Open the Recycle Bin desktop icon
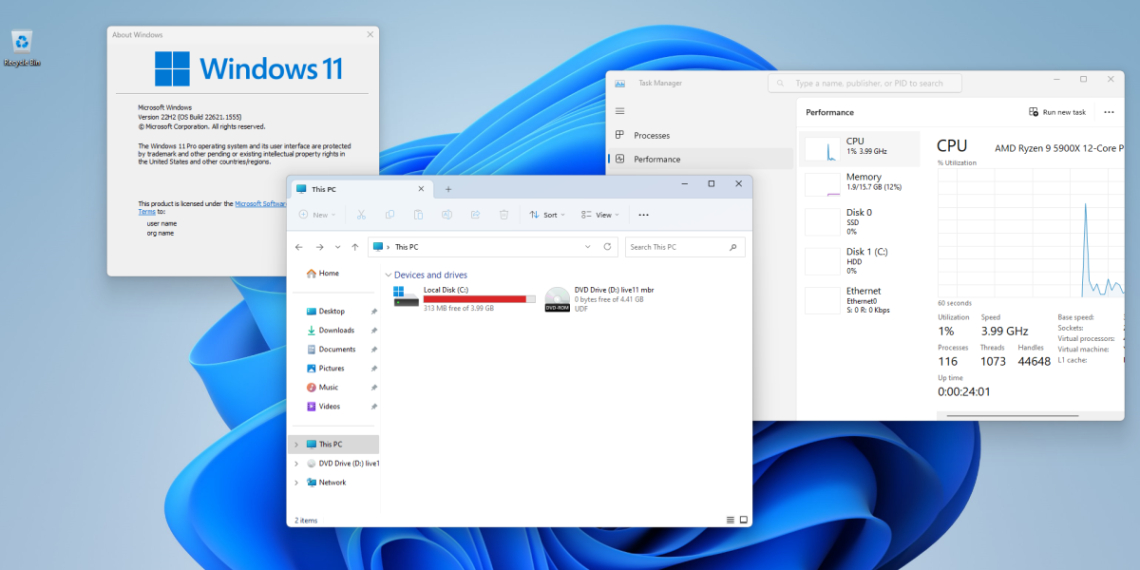Screen dimensions: 1140x570 [21, 43]
